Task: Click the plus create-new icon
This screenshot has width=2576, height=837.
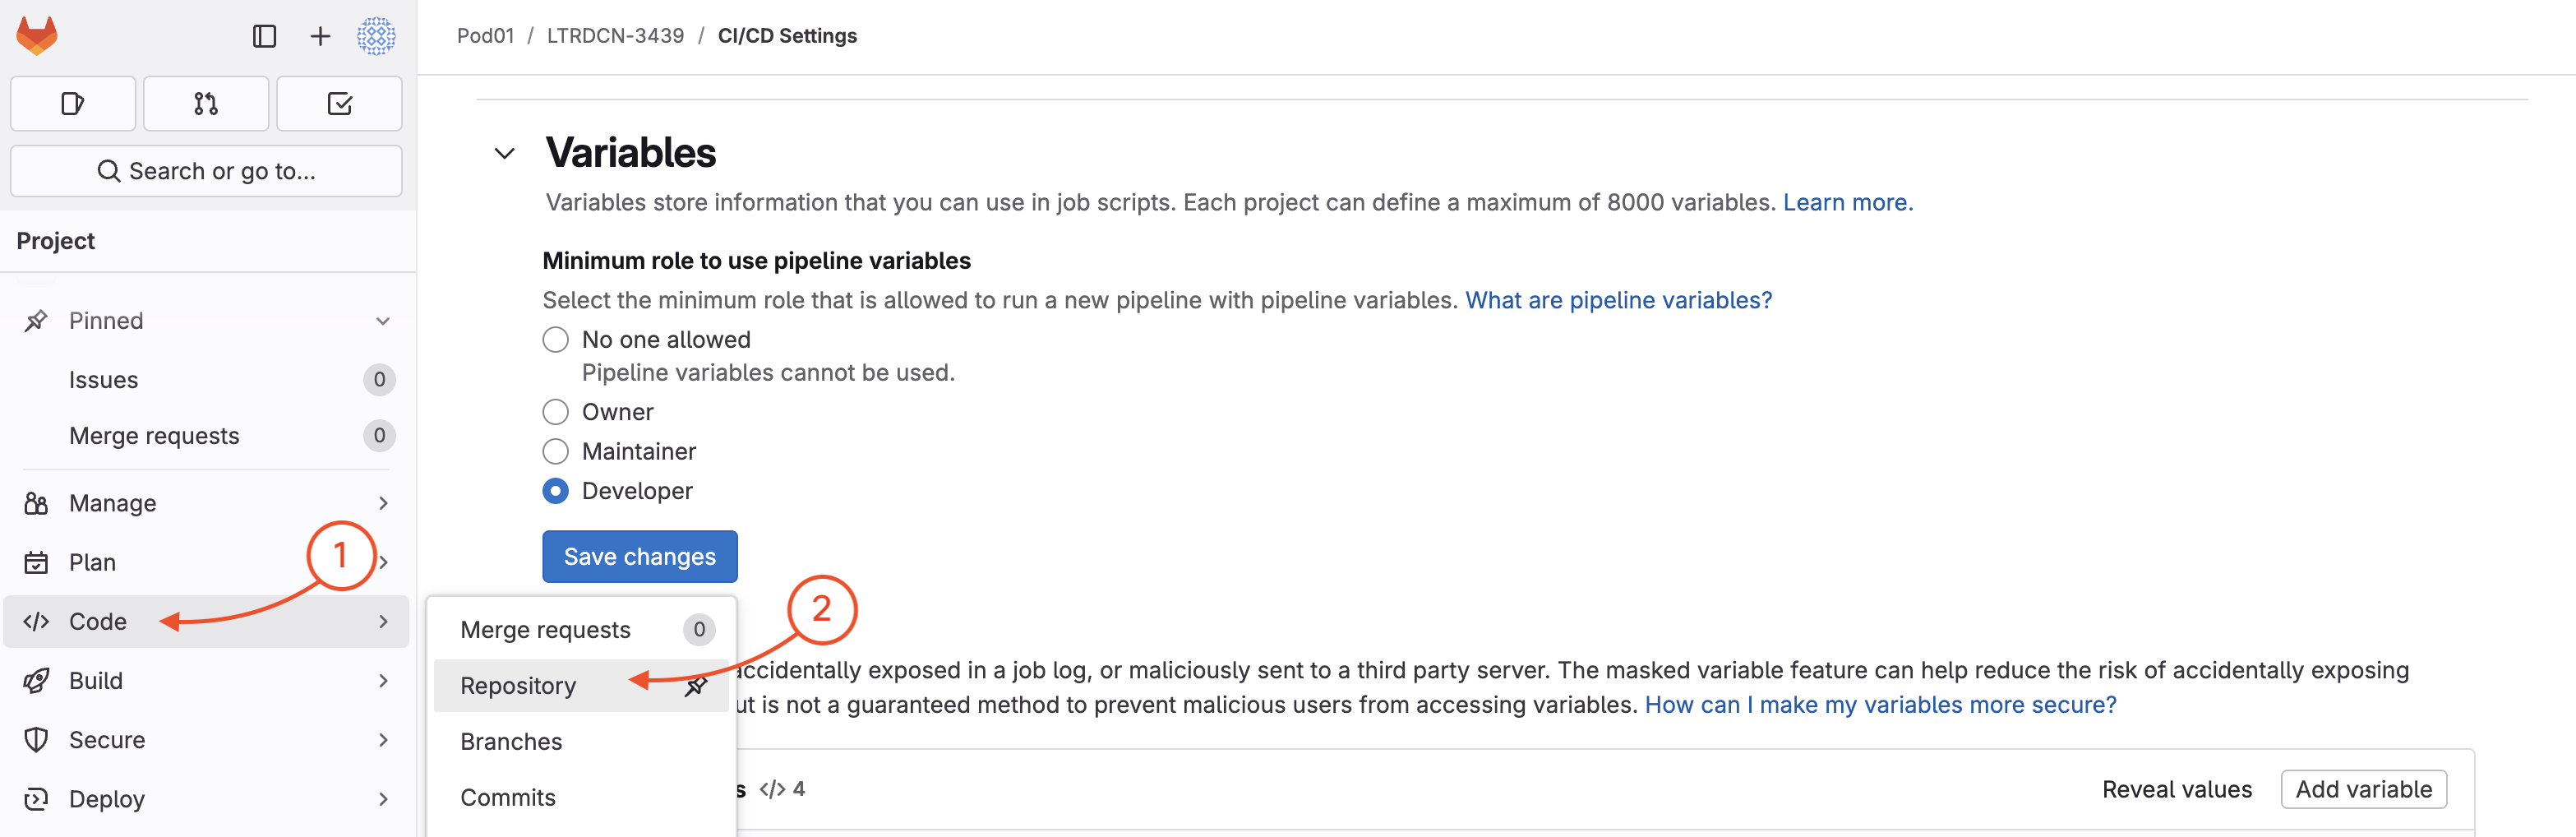Action: (320, 36)
